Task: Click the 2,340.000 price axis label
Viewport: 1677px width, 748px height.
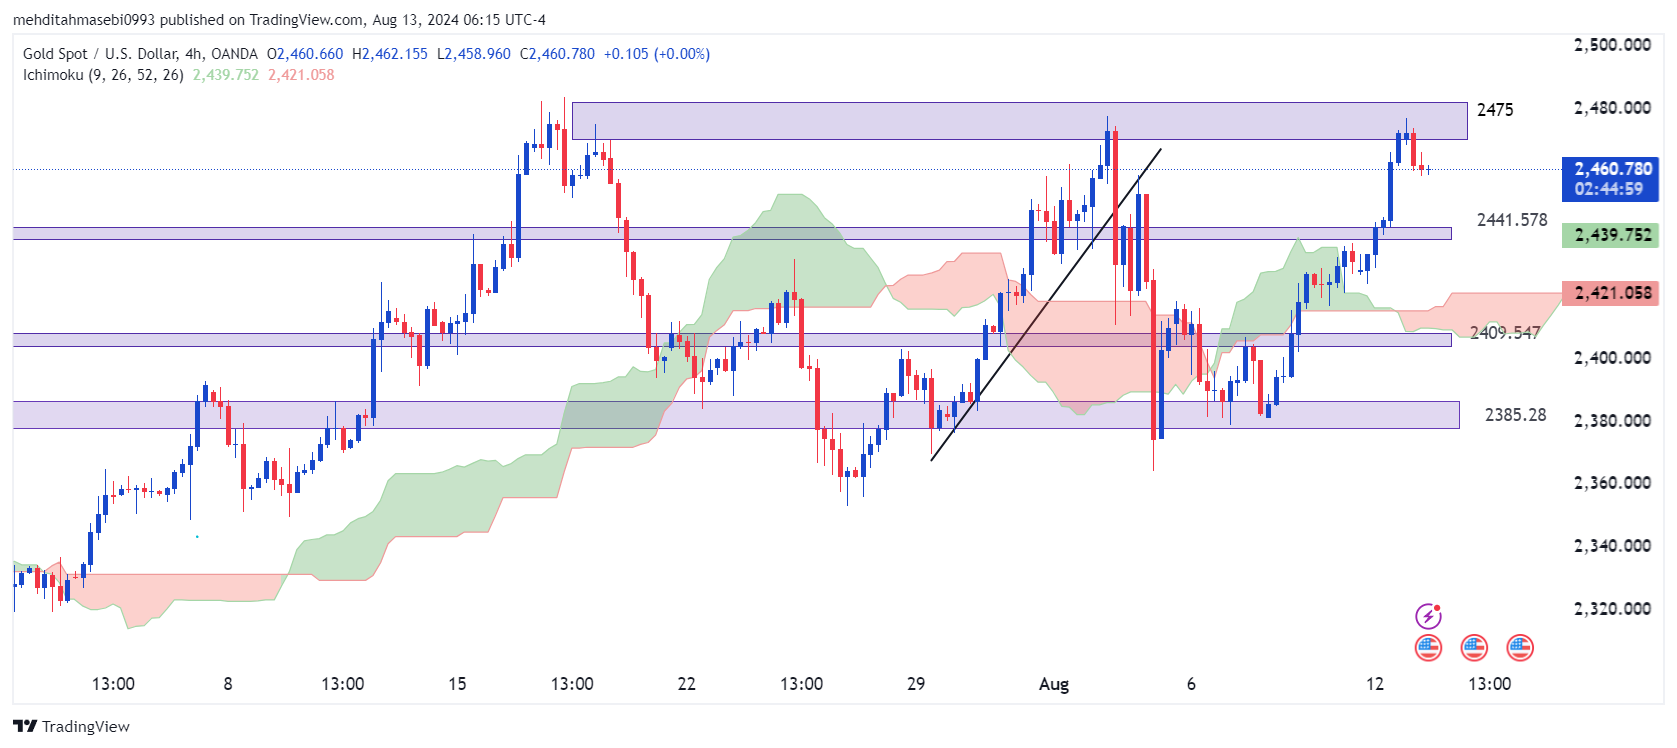Action: tap(1612, 546)
